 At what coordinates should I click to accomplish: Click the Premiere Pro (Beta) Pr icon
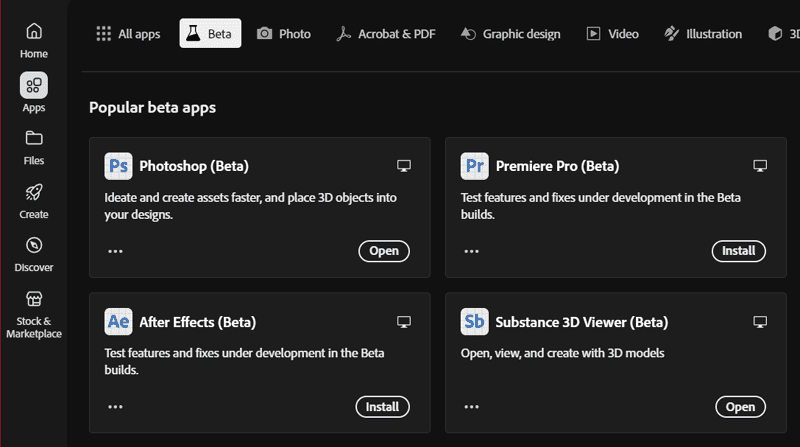pos(474,166)
